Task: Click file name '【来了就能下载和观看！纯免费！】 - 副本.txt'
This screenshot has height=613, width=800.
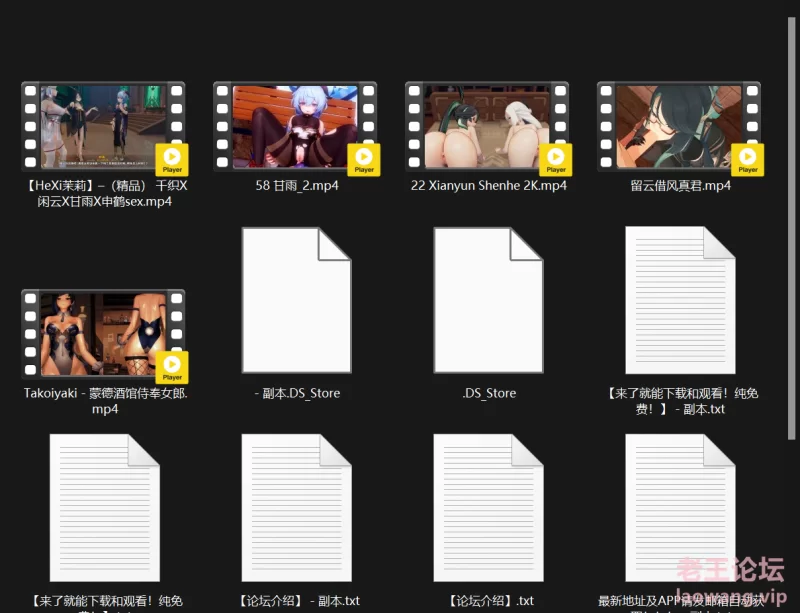Action: tap(681, 401)
